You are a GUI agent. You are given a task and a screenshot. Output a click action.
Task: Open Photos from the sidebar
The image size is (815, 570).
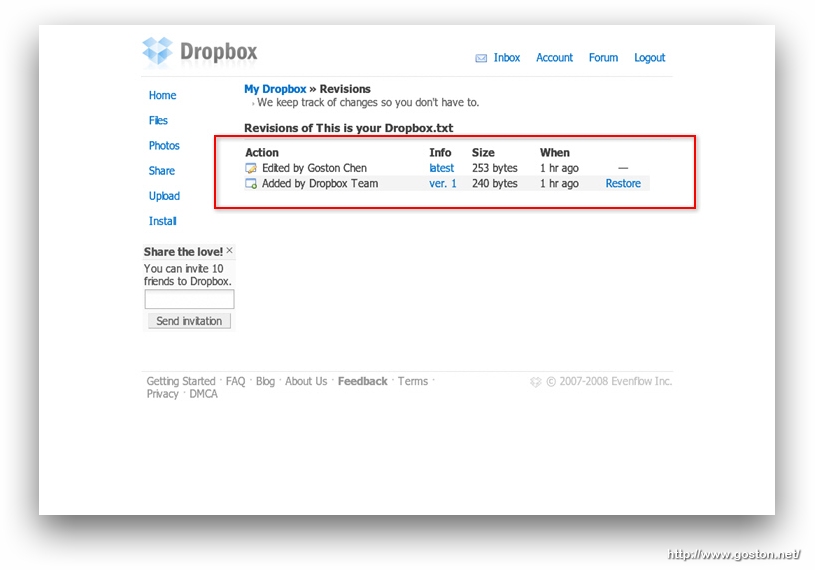click(x=164, y=146)
